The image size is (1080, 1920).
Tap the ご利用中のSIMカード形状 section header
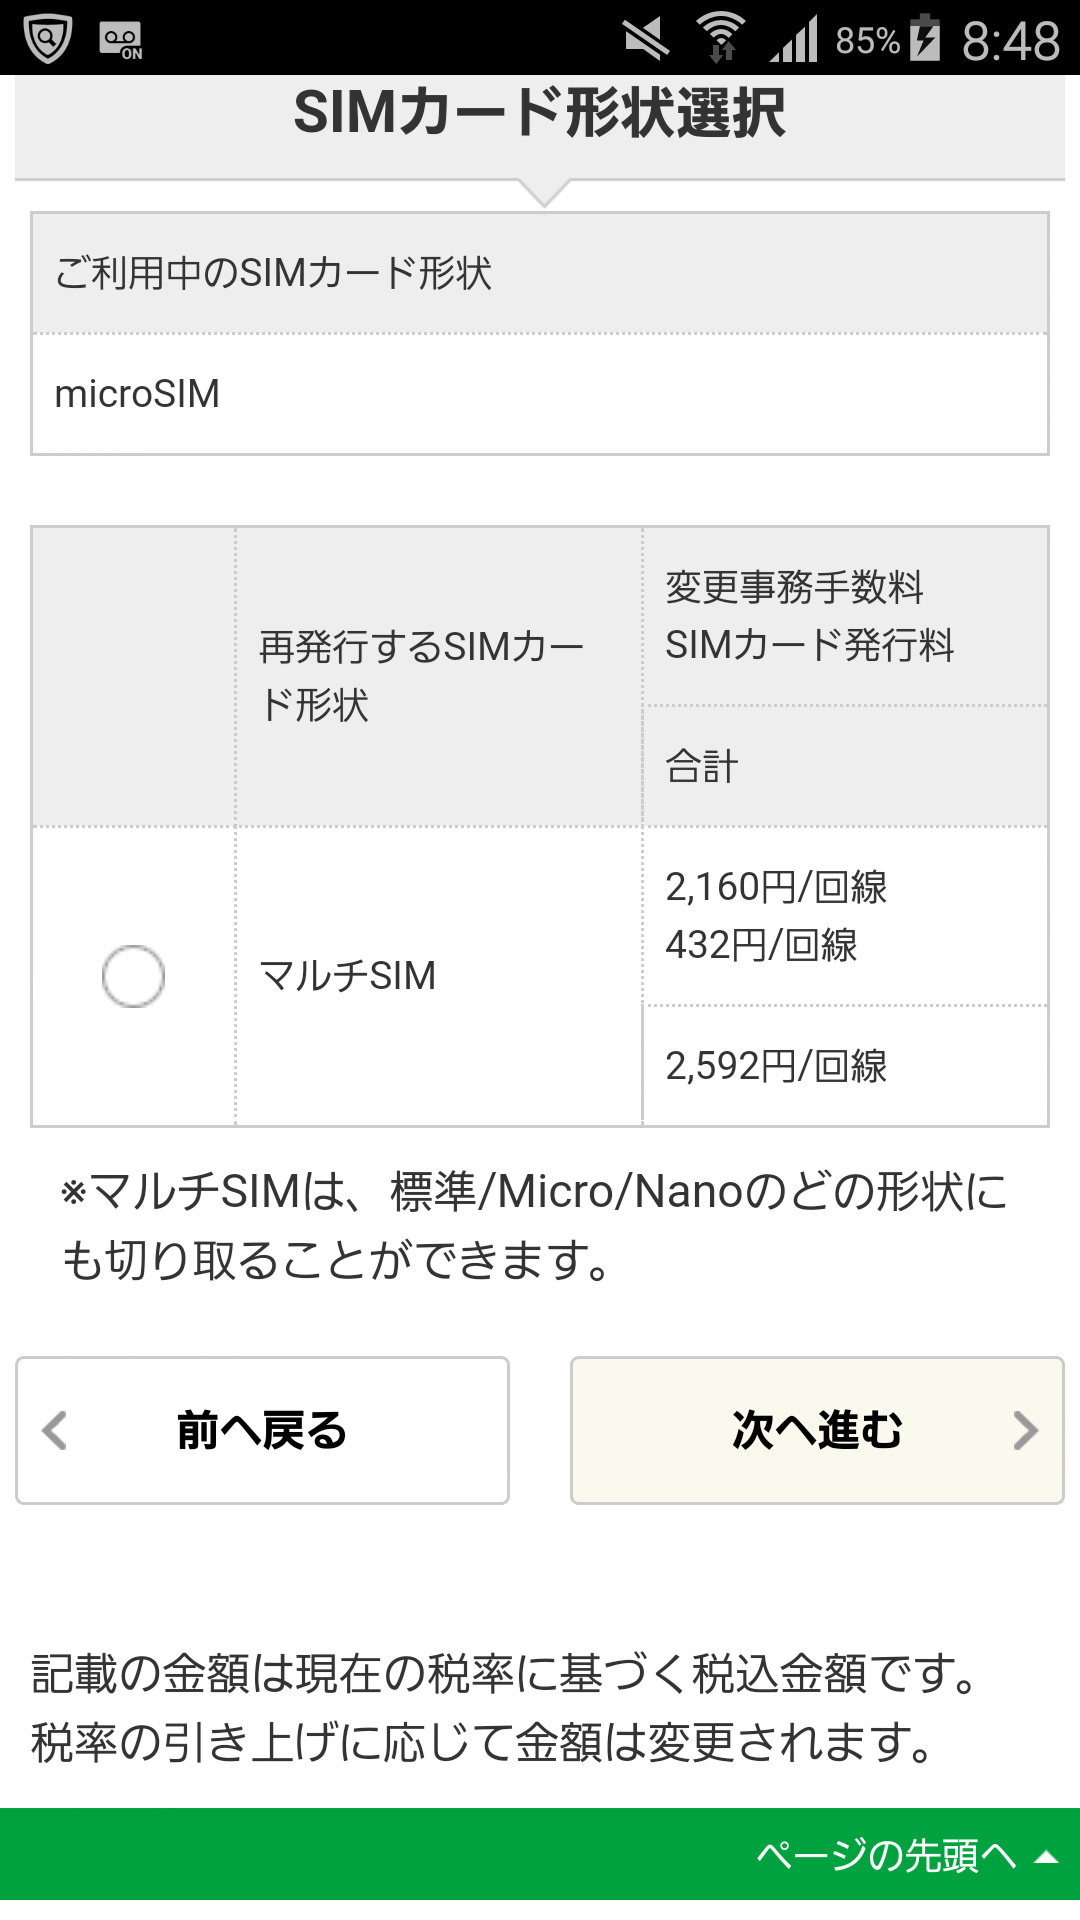[540, 273]
